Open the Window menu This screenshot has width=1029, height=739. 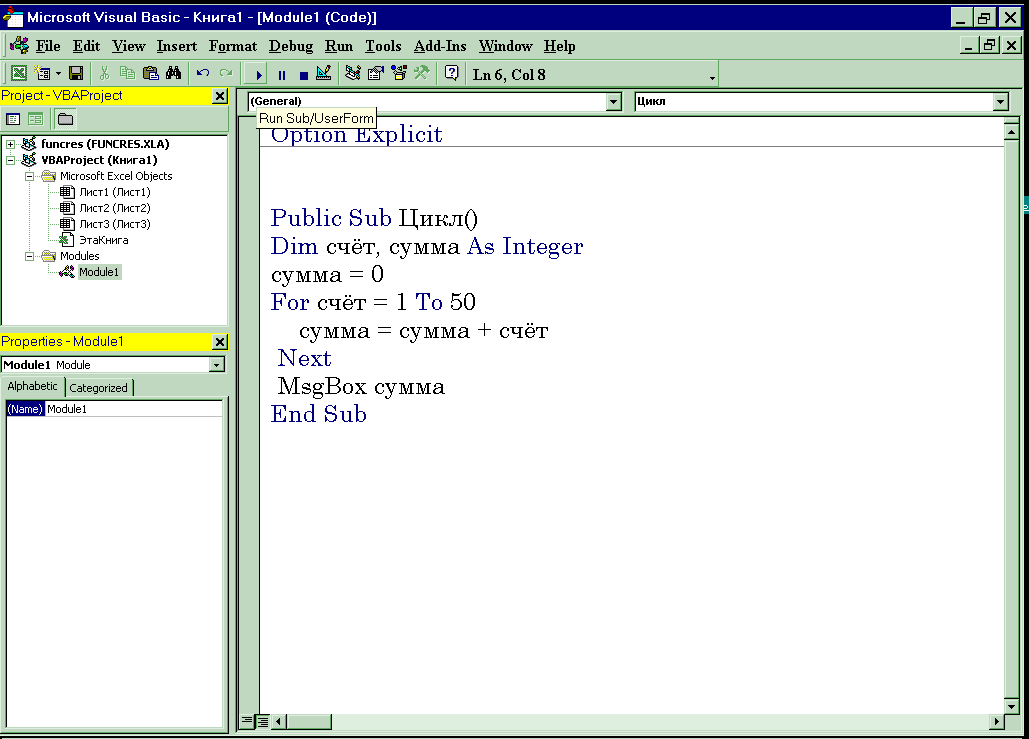(x=505, y=46)
